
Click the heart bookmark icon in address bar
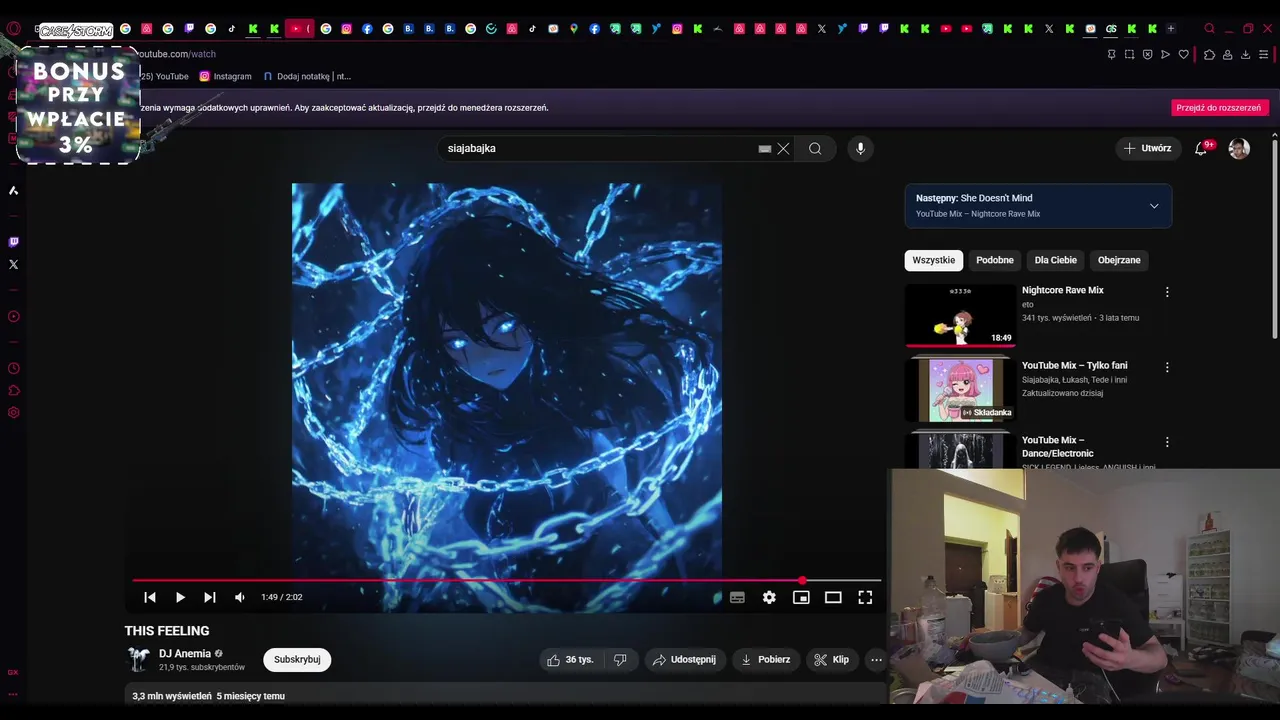pos(1184,54)
